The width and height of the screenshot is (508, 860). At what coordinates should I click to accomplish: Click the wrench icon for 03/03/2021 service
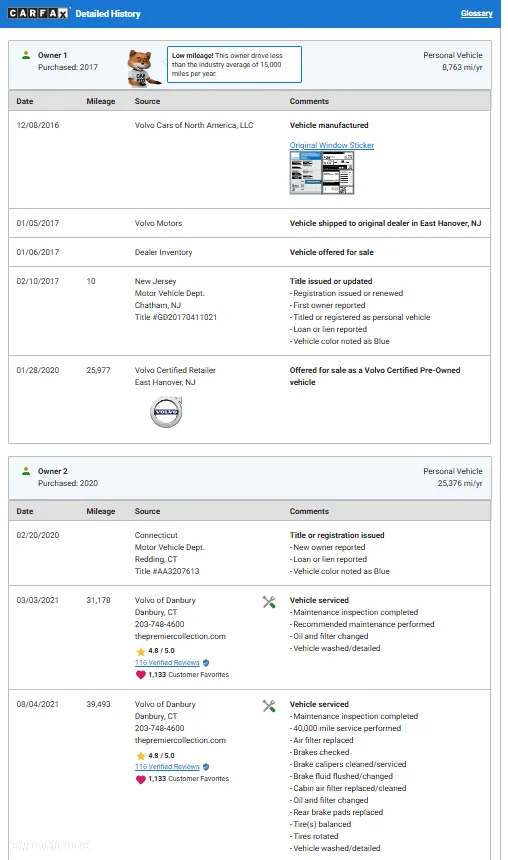(x=269, y=602)
